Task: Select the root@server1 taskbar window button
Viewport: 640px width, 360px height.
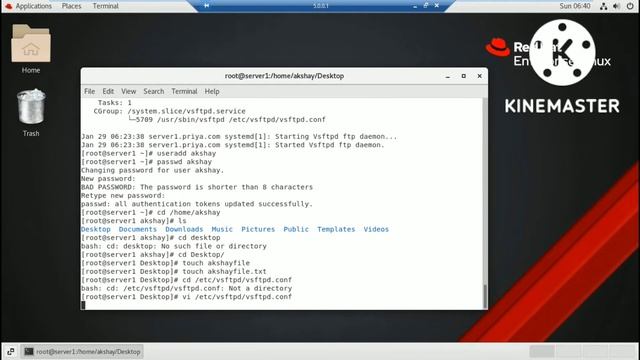Action: coord(82,351)
